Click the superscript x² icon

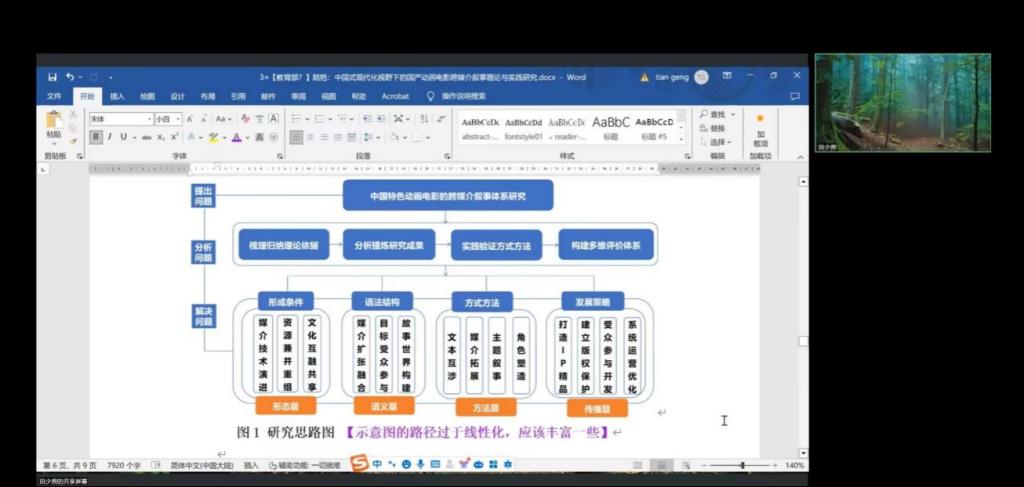tap(174, 137)
